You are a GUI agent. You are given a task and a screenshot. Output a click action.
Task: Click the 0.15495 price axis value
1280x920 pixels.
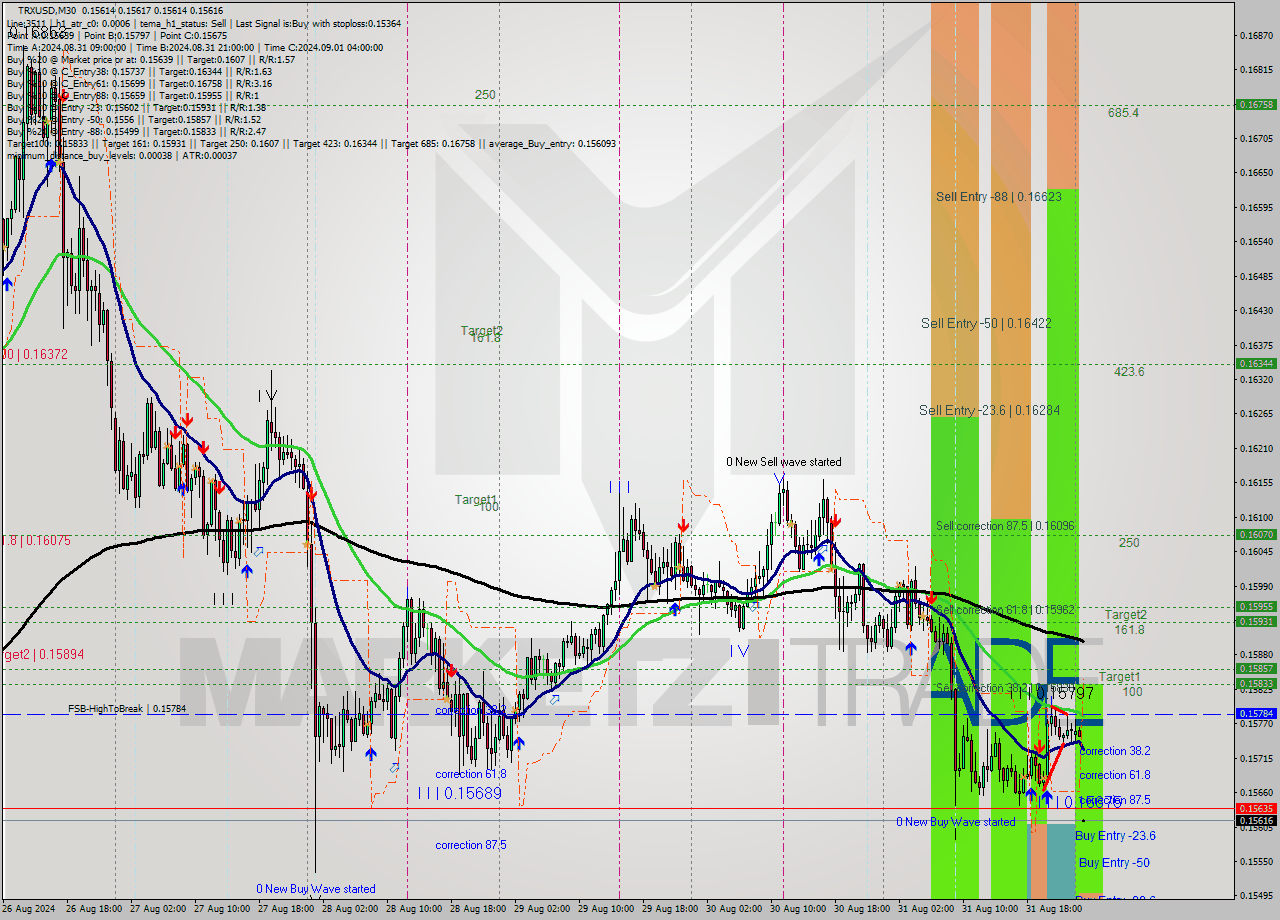(x=1256, y=896)
